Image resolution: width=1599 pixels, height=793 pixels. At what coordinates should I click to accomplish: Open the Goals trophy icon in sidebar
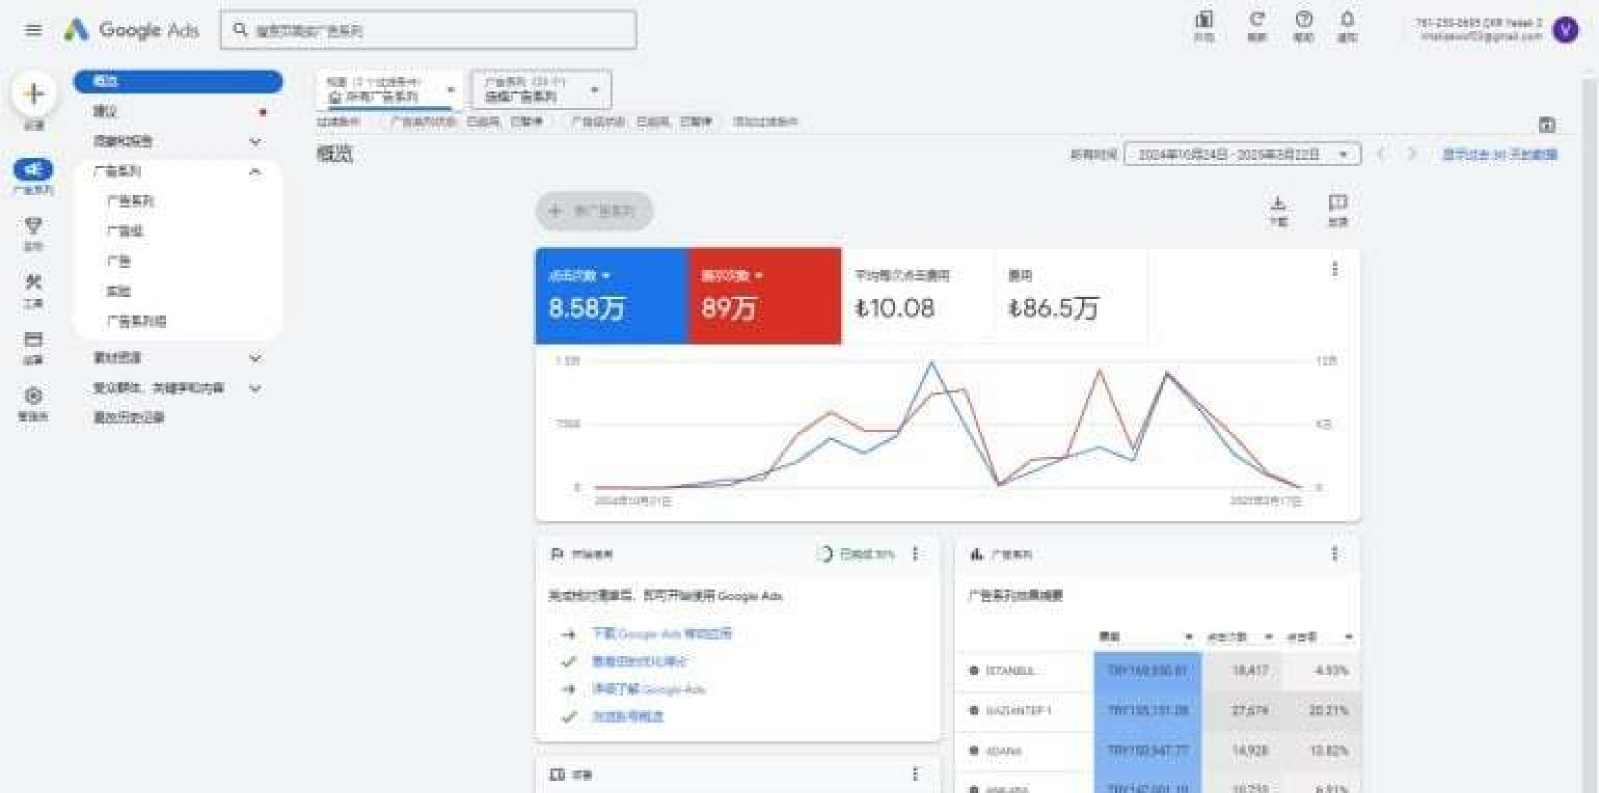pyautogui.click(x=33, y=227)
